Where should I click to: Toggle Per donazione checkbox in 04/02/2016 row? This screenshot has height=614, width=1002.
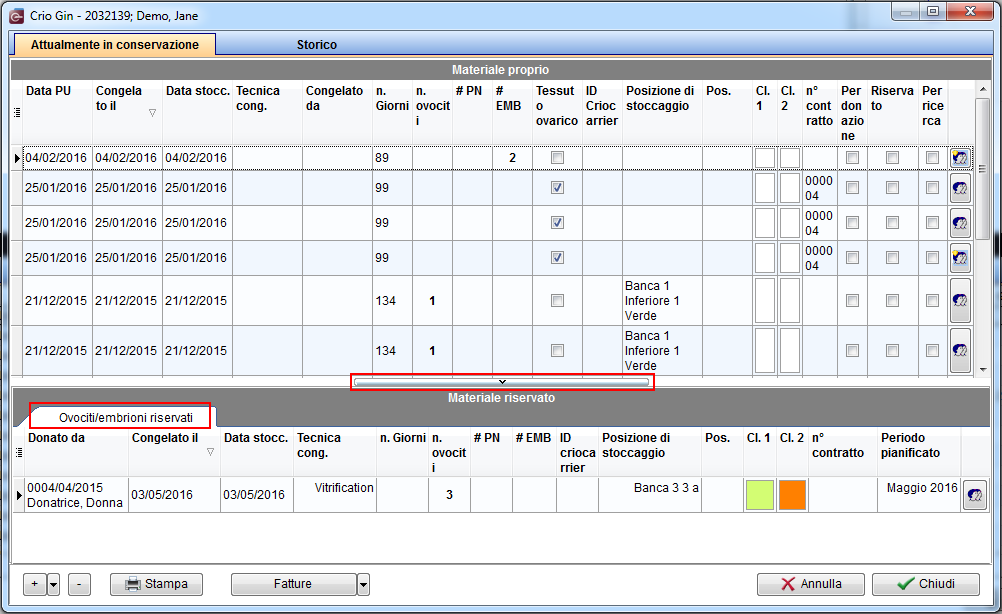(852, 158)
